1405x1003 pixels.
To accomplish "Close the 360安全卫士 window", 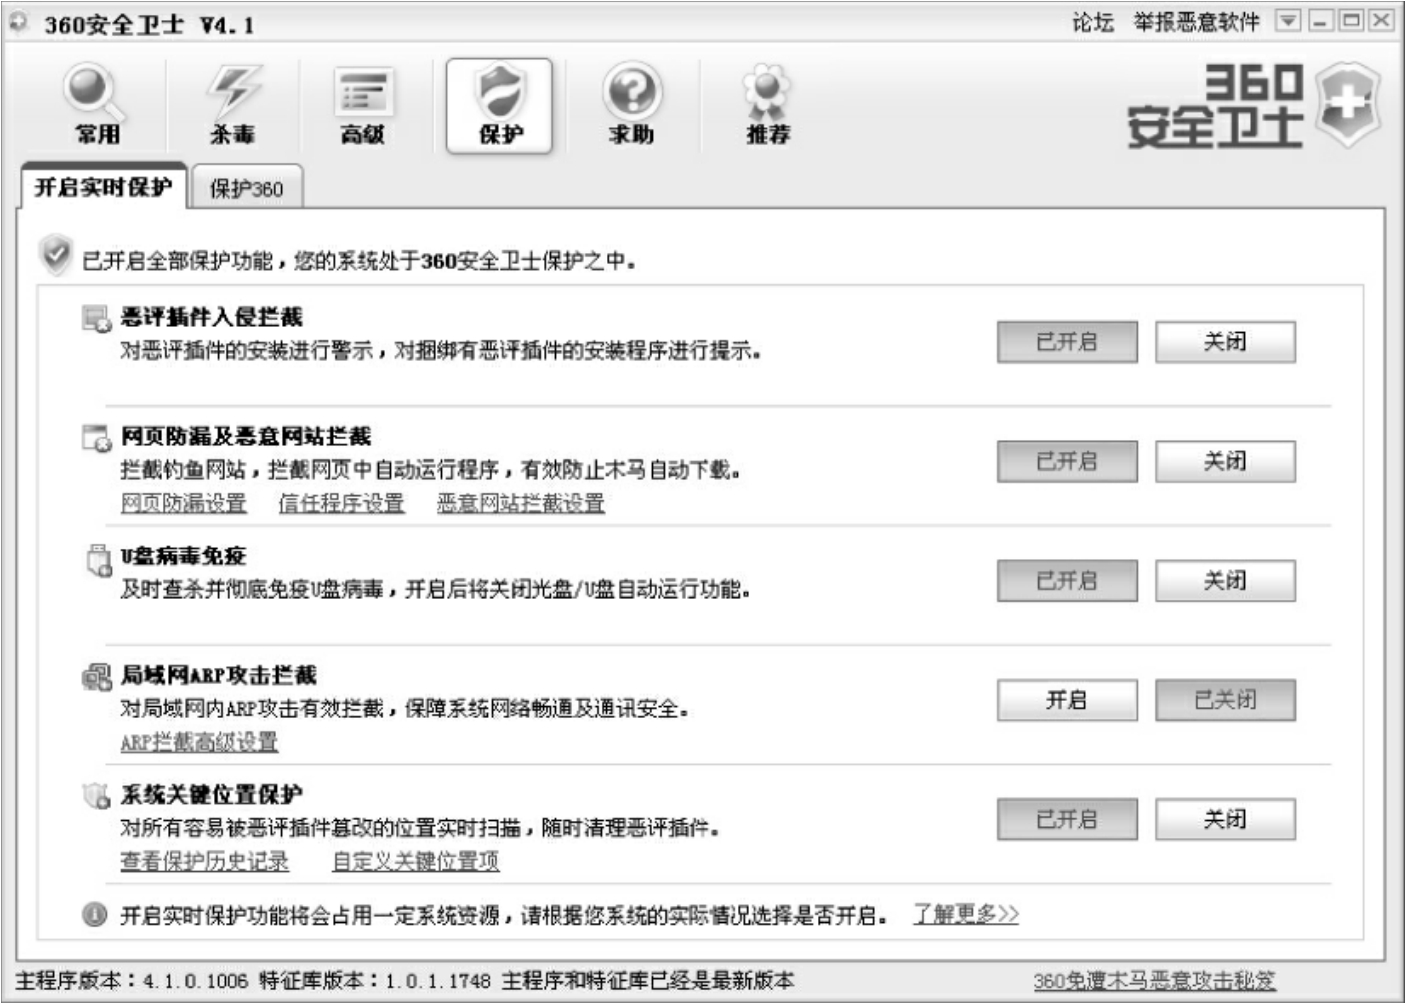I will [x=1381, y=21].
